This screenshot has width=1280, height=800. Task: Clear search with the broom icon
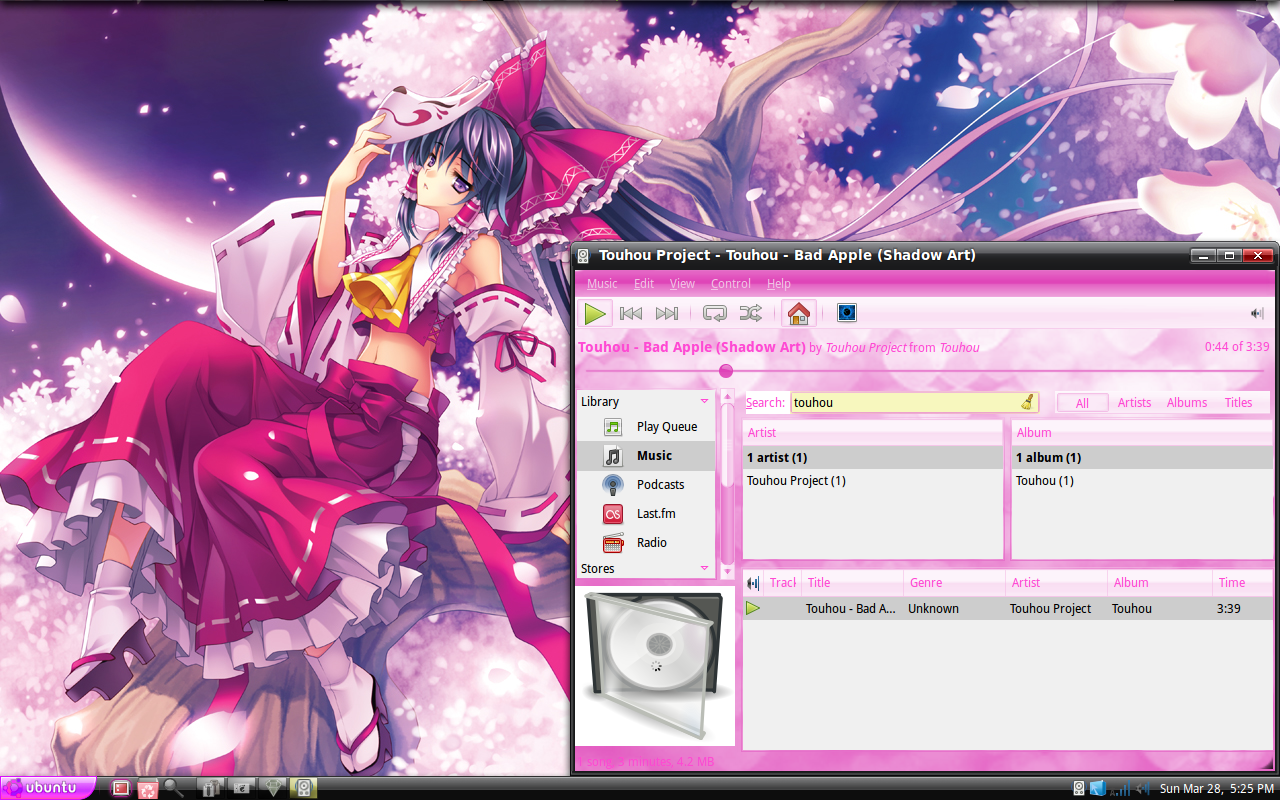(1028, 403)
